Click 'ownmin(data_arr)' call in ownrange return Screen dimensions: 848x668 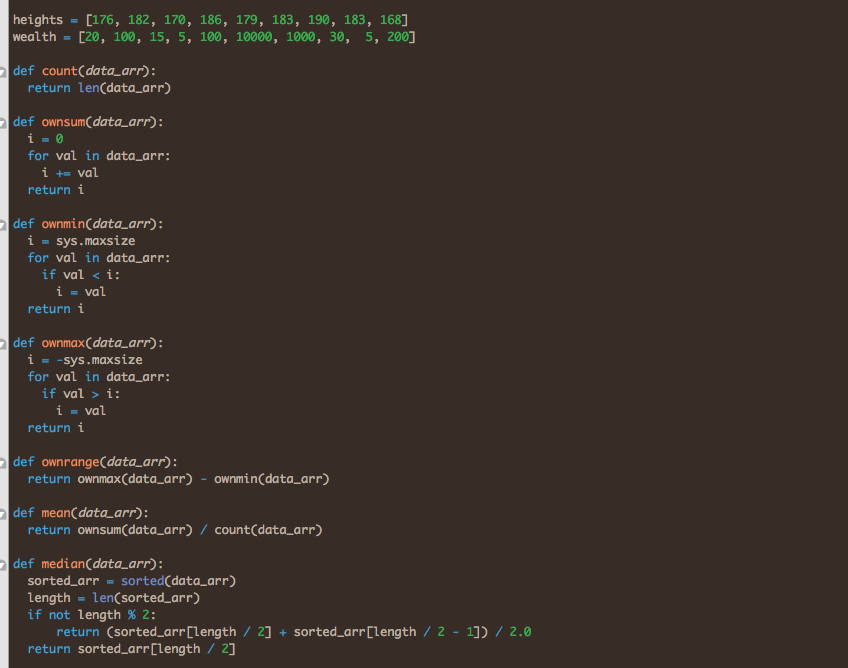pos(272,479)
